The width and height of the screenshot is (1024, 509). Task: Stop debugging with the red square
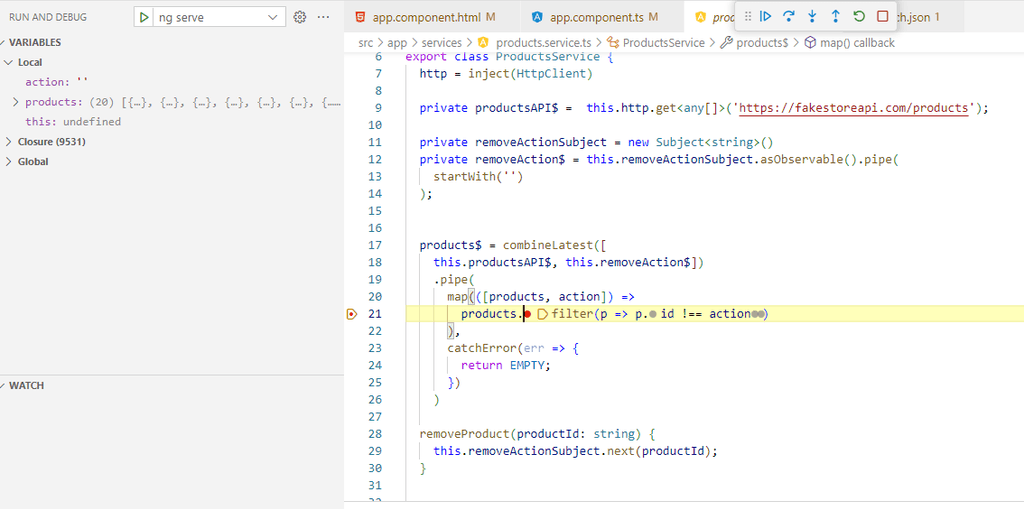tap(882, 16)
